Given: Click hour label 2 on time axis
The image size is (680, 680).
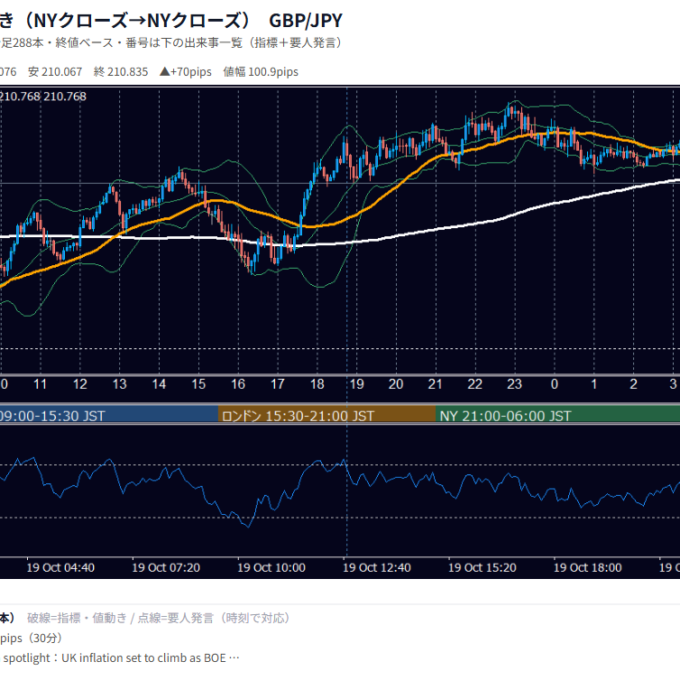Looking at the screenshot, I should click(x=634, y=384).
